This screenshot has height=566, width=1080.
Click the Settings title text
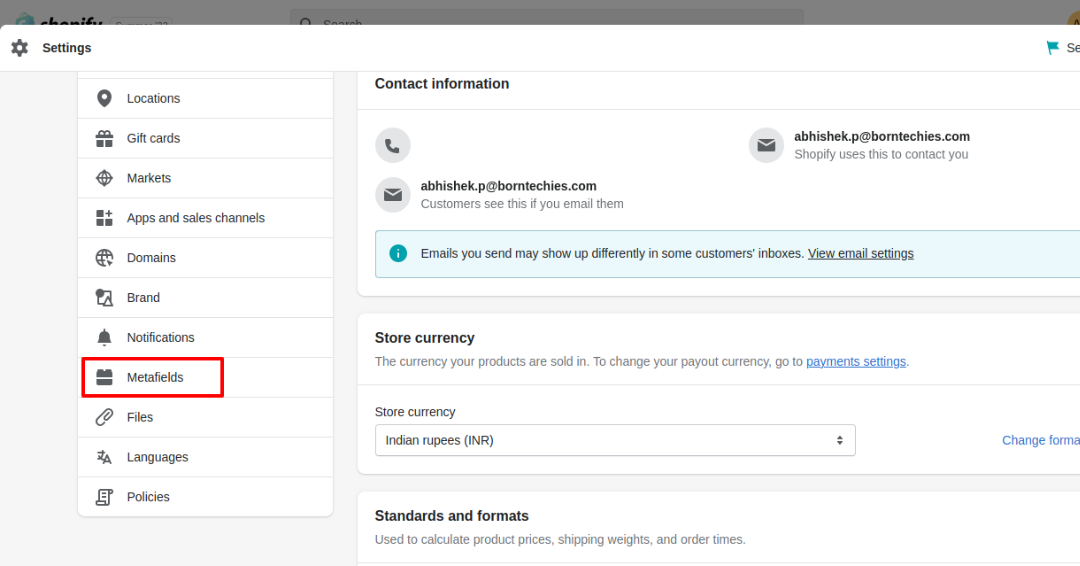point(67,48)
